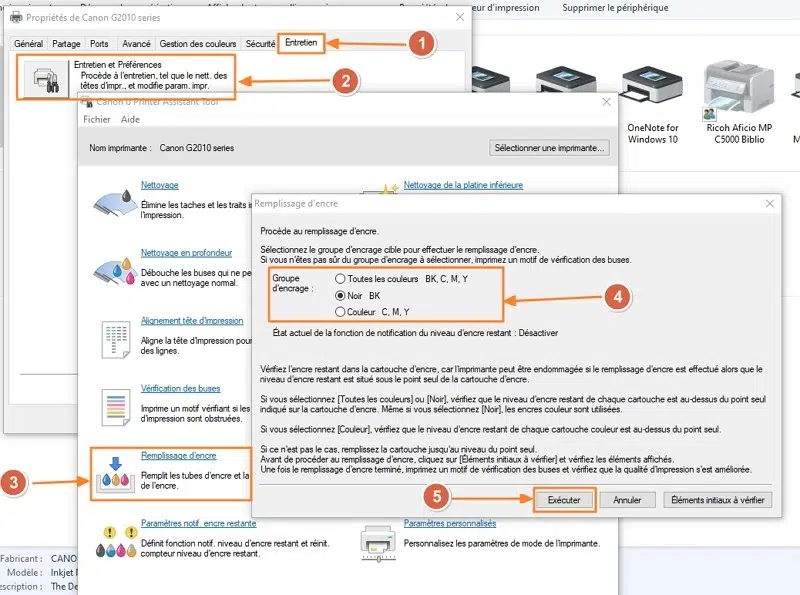Select the OneNote for Windows 10 printer icon
This screenshot has height=595, width=800.
[x=652, y=85]
